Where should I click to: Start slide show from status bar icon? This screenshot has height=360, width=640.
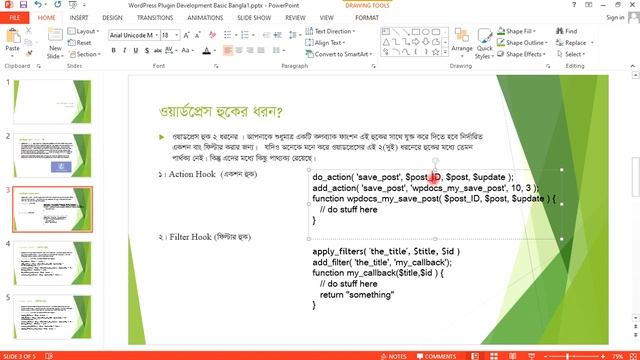click(531, 356)
